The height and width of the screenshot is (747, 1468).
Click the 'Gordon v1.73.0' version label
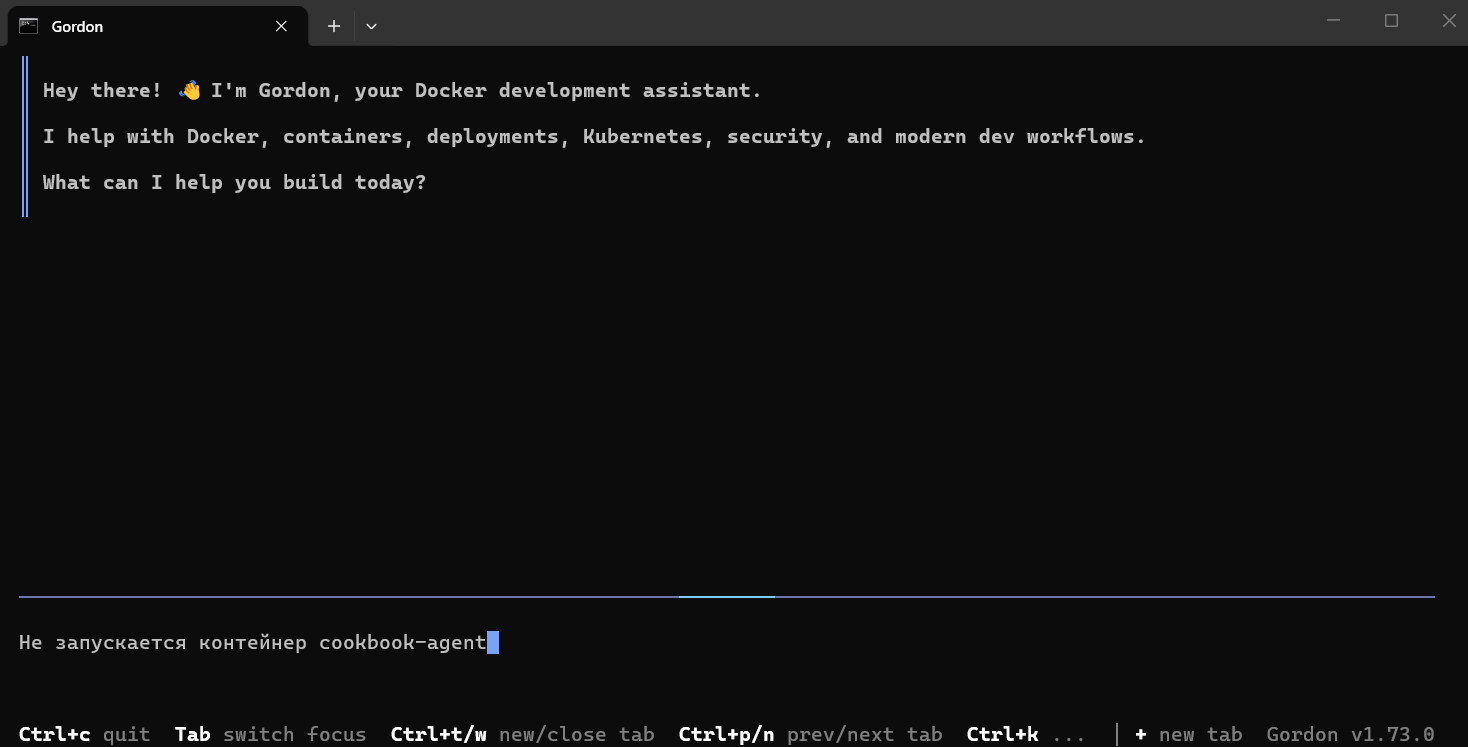[x=1350, y=735]
